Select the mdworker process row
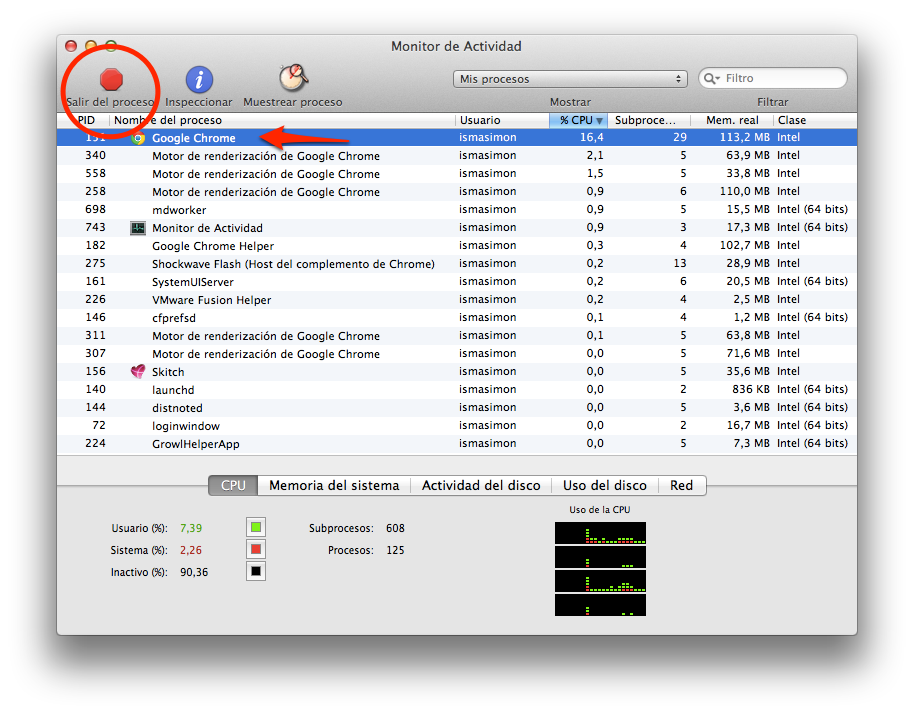Image resolution: width=914 pixels, height=714 pixels. [x=457, y=210]
